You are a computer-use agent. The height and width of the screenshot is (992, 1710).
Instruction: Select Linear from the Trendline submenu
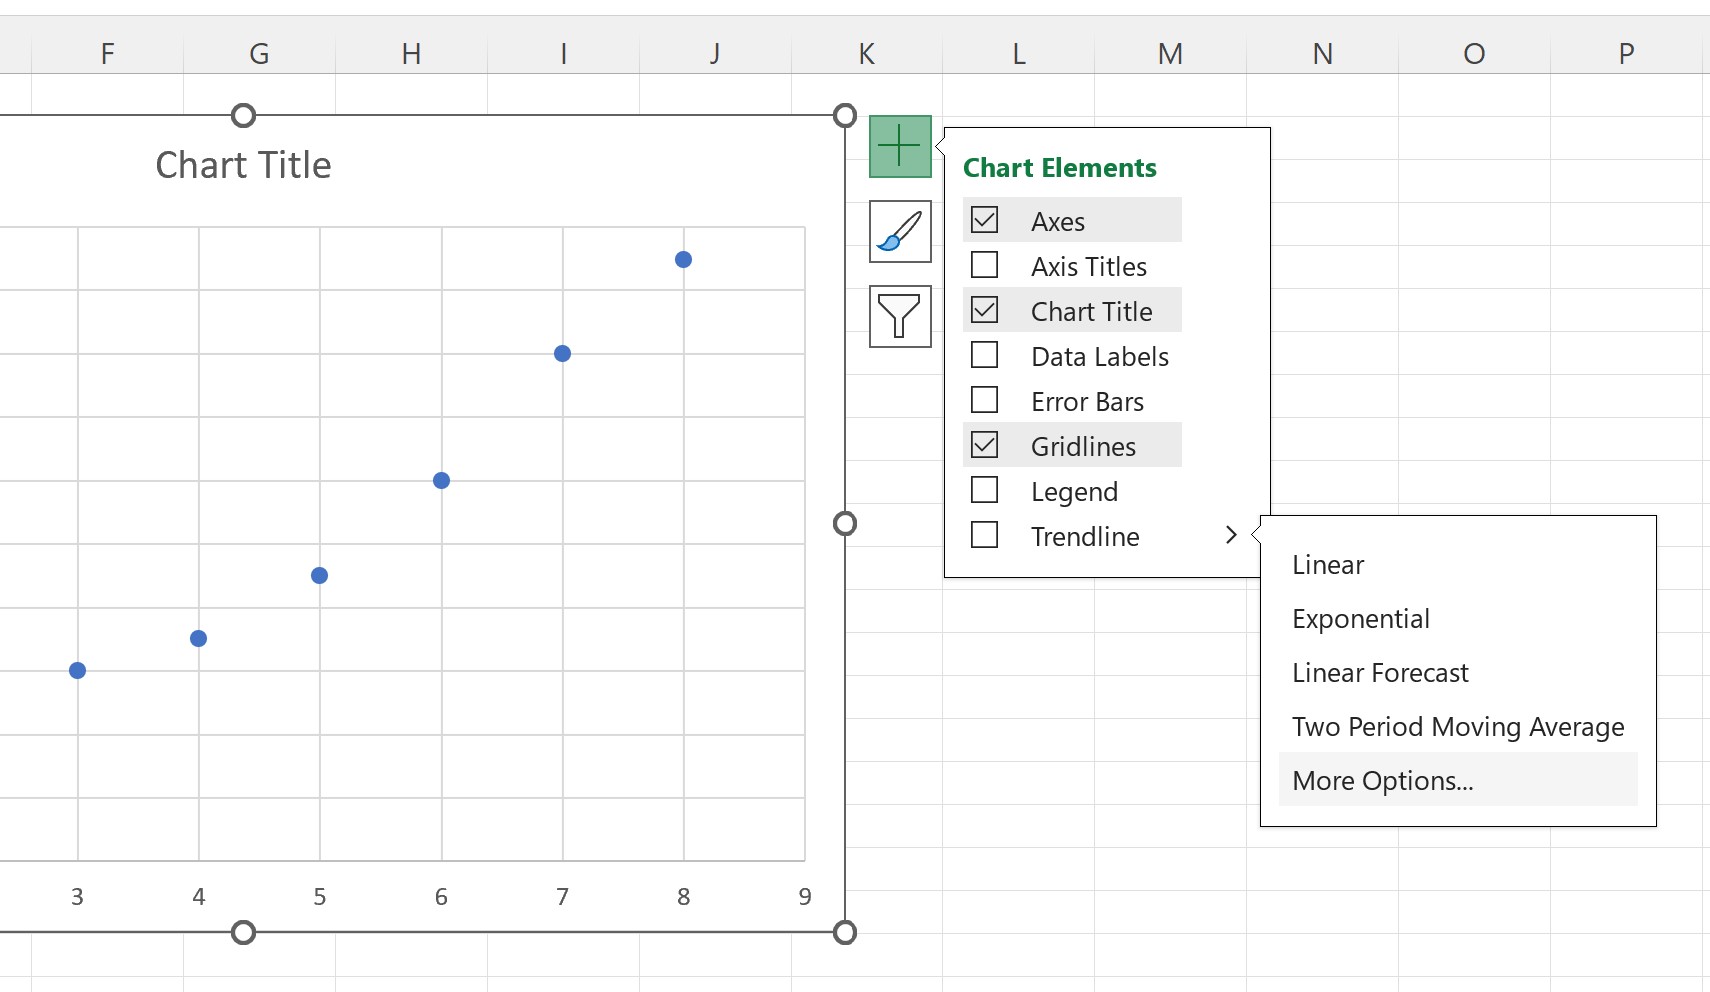tap(1327, 564)
